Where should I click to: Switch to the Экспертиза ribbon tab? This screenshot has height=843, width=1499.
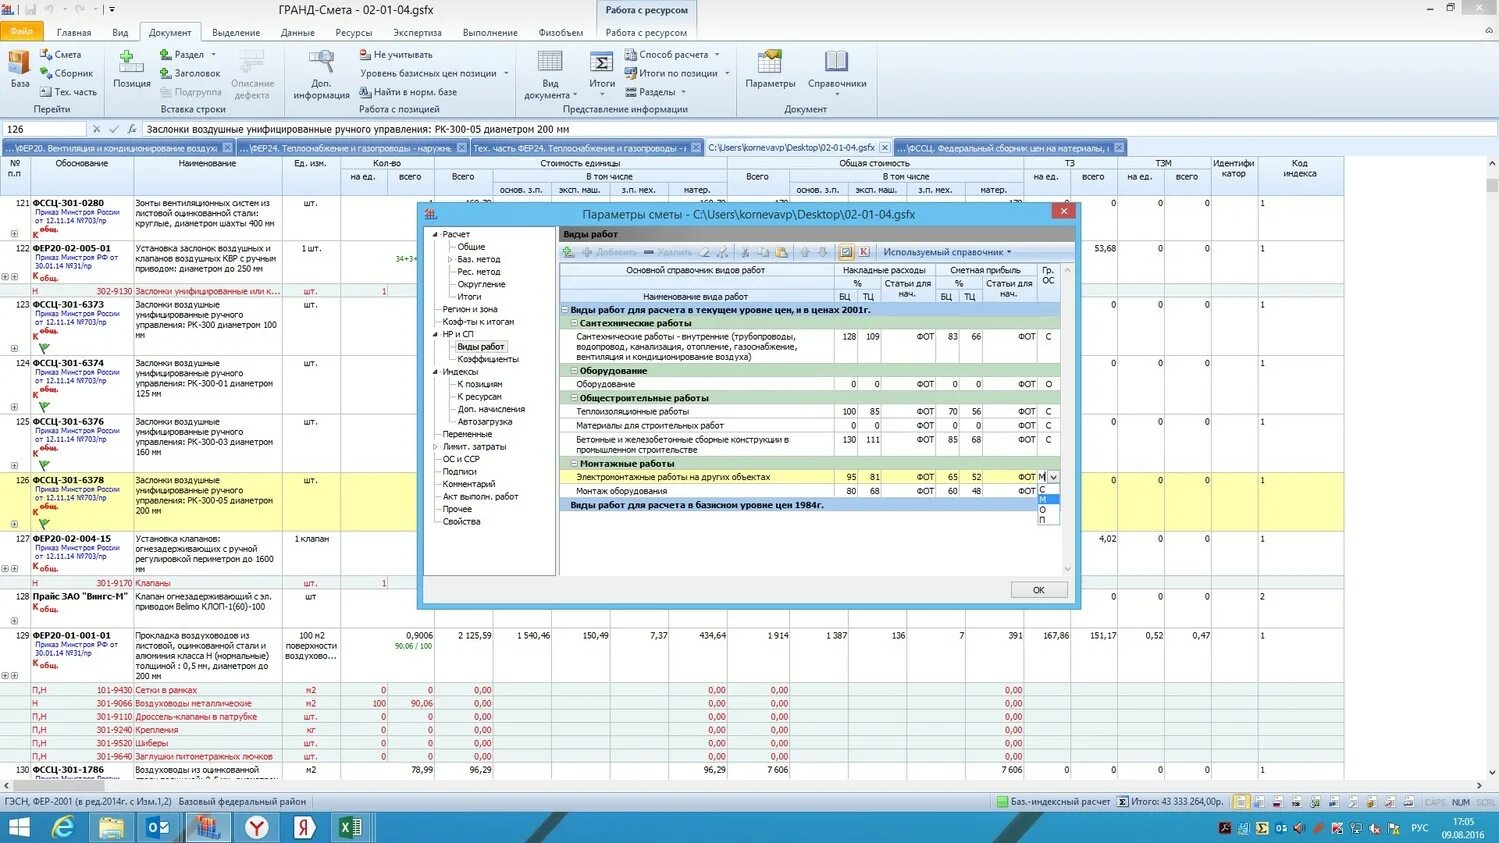[x=417, y=32]
